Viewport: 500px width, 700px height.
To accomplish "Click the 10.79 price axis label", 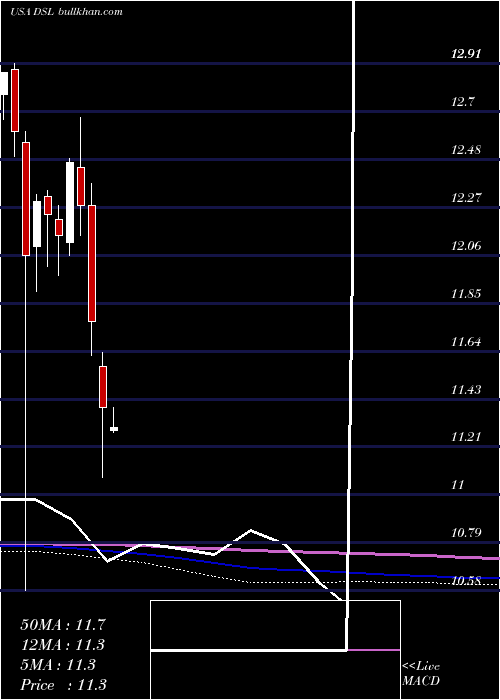I will (x=467, y=533).
